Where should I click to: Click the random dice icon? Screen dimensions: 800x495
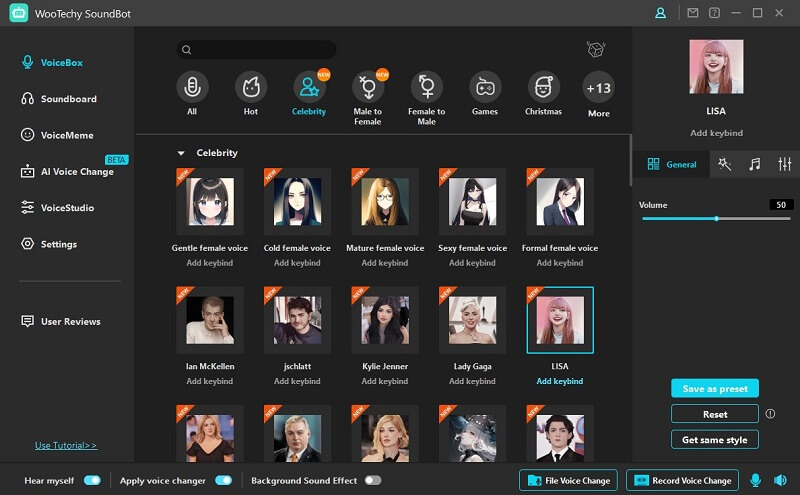(596, 50)
